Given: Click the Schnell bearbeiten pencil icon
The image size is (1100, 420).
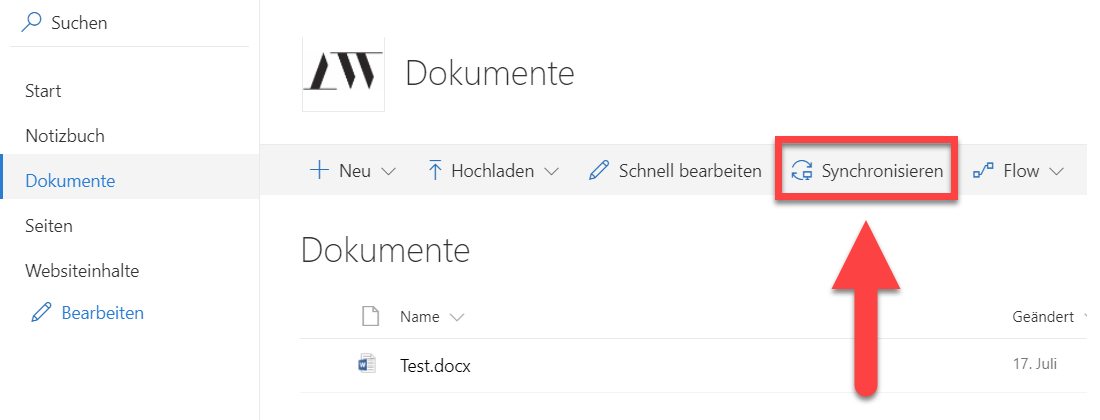Looking at the screenshot, I should (599, 171).
